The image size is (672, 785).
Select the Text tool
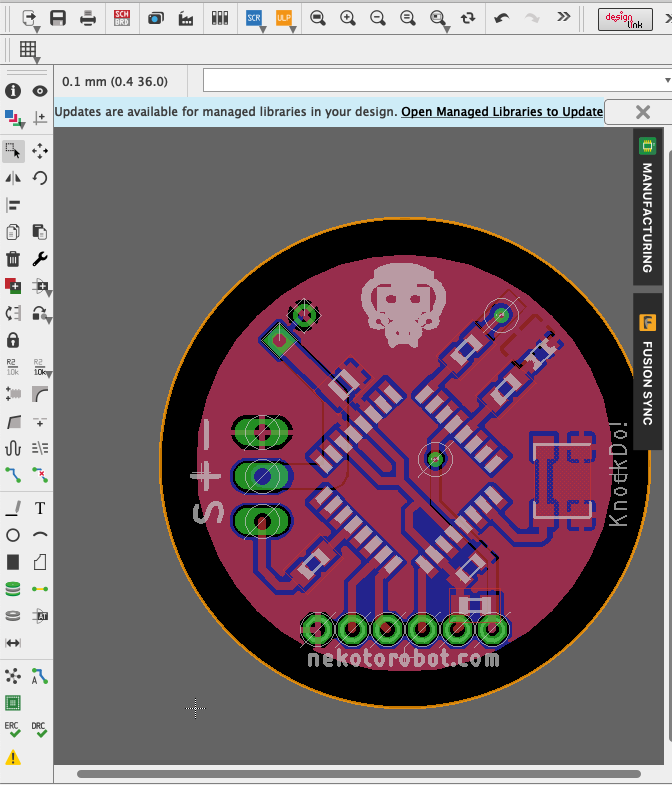tap(40, 508)
